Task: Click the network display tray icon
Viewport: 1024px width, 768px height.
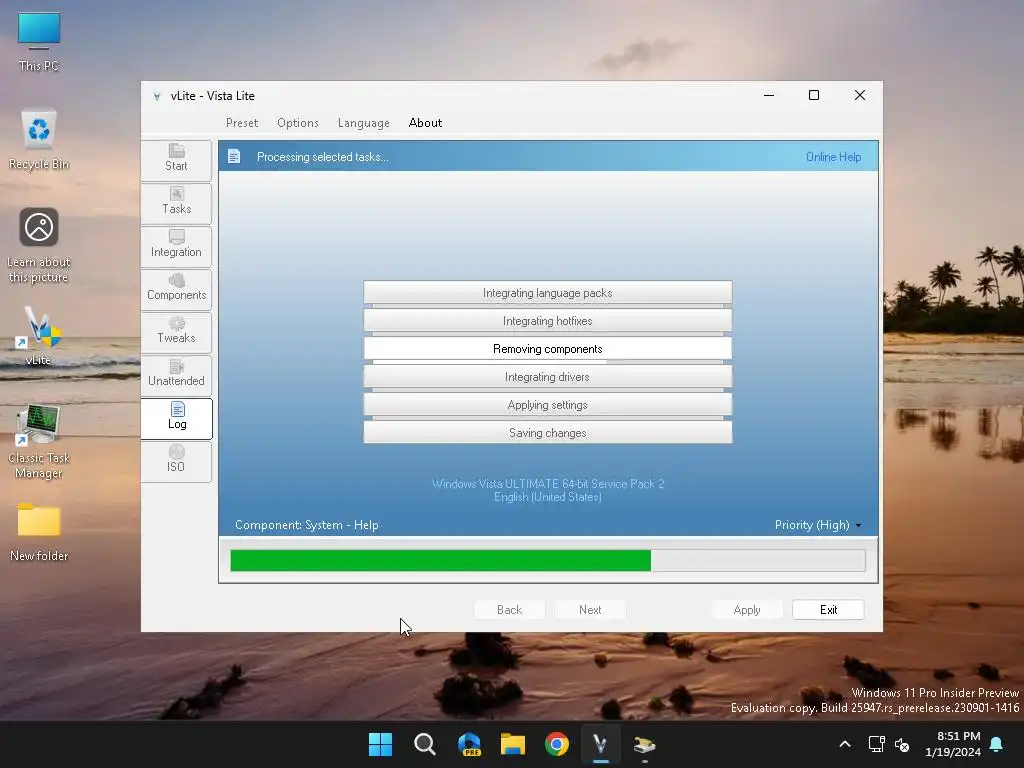Action: [876, 744]
